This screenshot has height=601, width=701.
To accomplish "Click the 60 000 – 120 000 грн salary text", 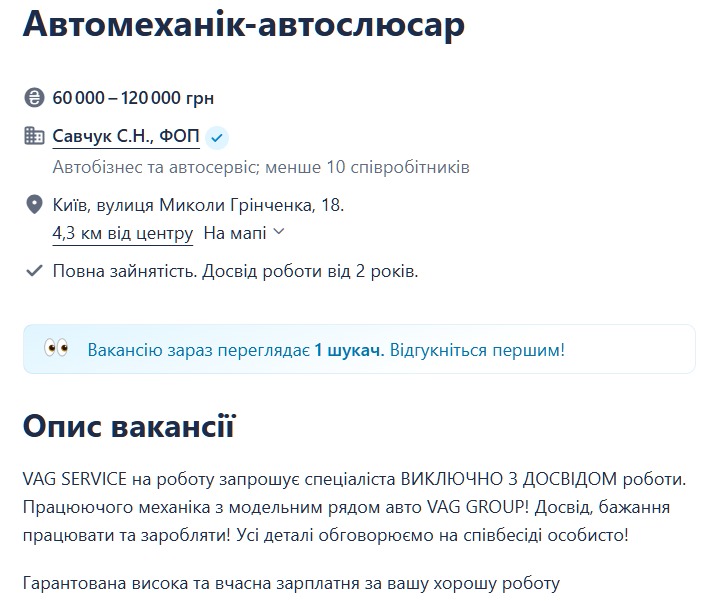I will [x=134, y=98].
